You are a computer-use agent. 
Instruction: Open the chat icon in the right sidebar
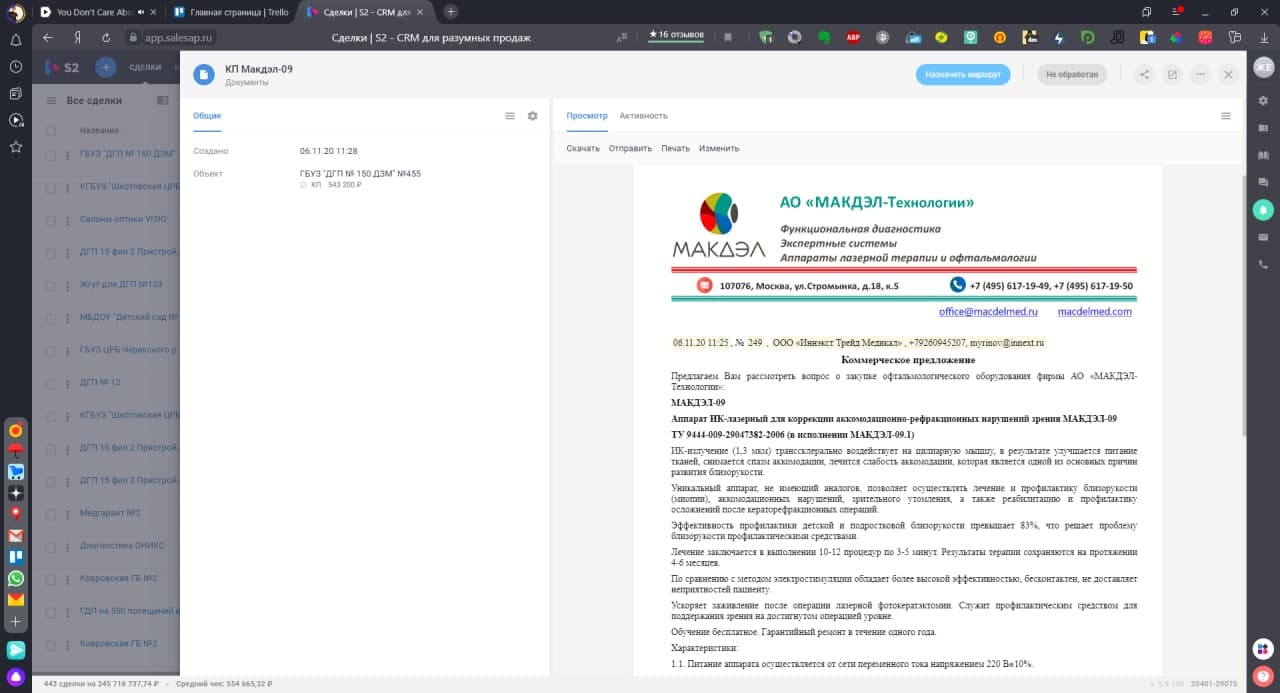click(x=1262, y=183)
